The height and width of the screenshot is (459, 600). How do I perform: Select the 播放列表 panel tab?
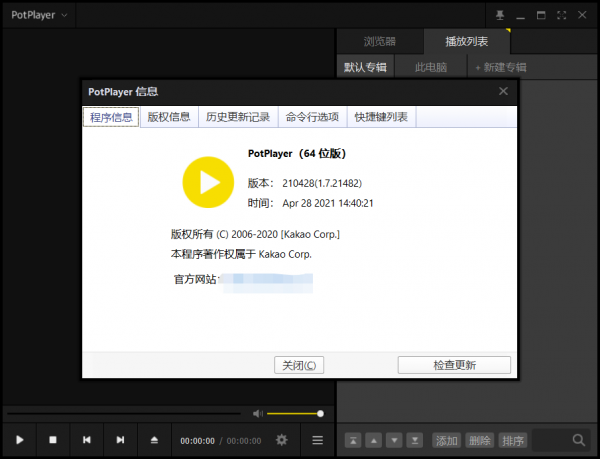(x=467, y=41)
